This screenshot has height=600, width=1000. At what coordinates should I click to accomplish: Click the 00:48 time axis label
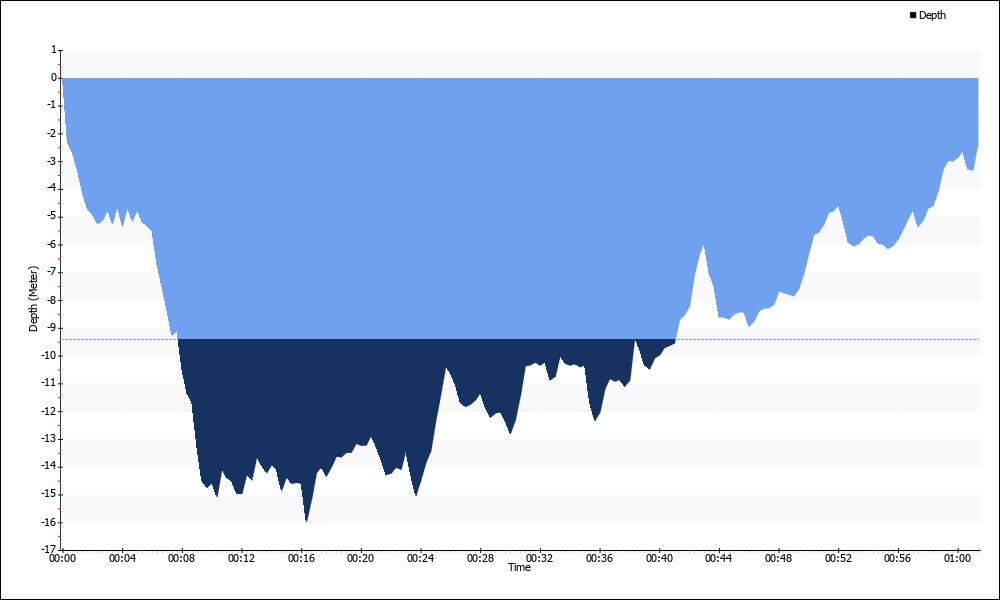pos(779,558)
